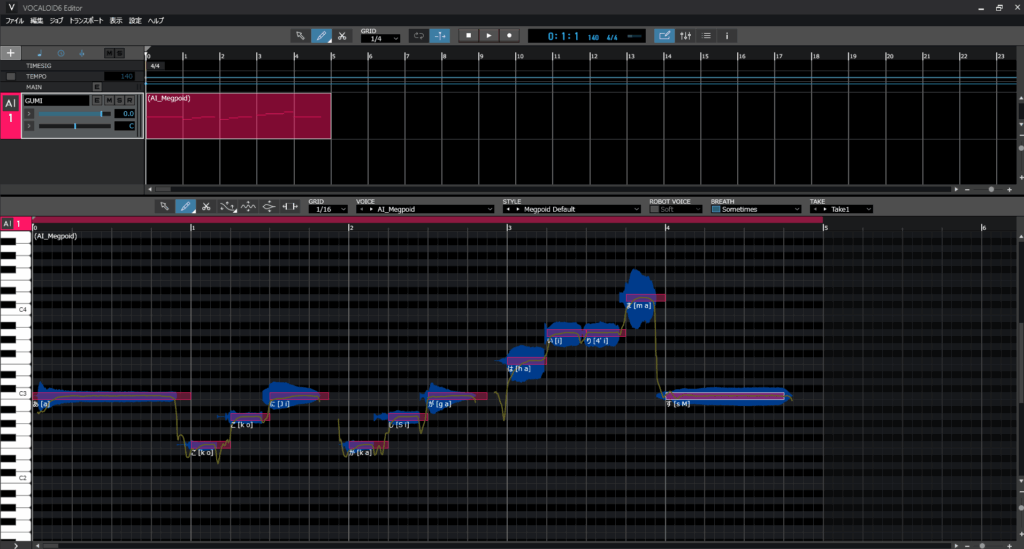Switch to previous style with STYLE left arrow
1024x549 pixels.
508,210
